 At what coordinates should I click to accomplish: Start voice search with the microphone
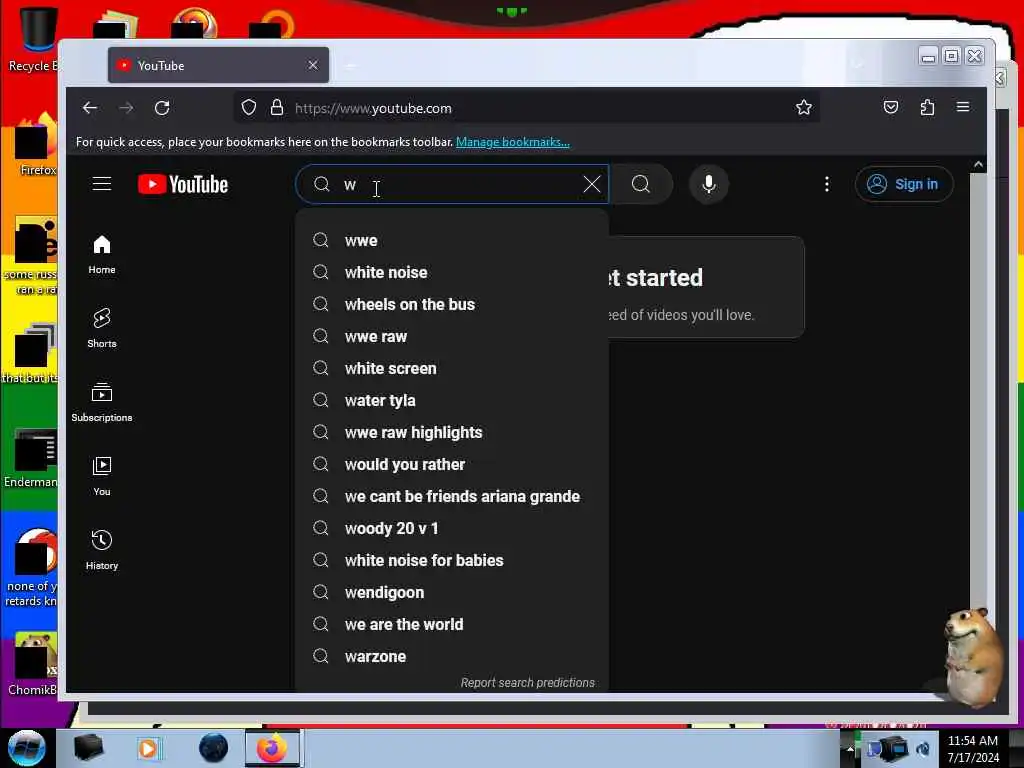coord(709,184)
